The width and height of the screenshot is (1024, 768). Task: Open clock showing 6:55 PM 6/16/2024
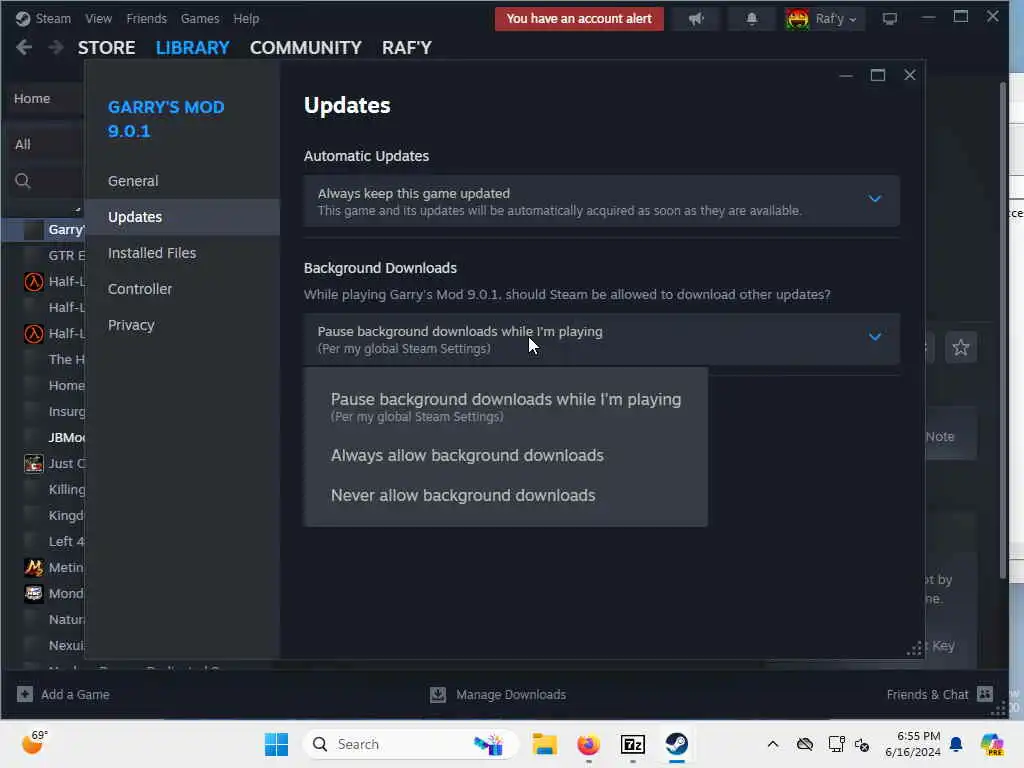point(912,744)
